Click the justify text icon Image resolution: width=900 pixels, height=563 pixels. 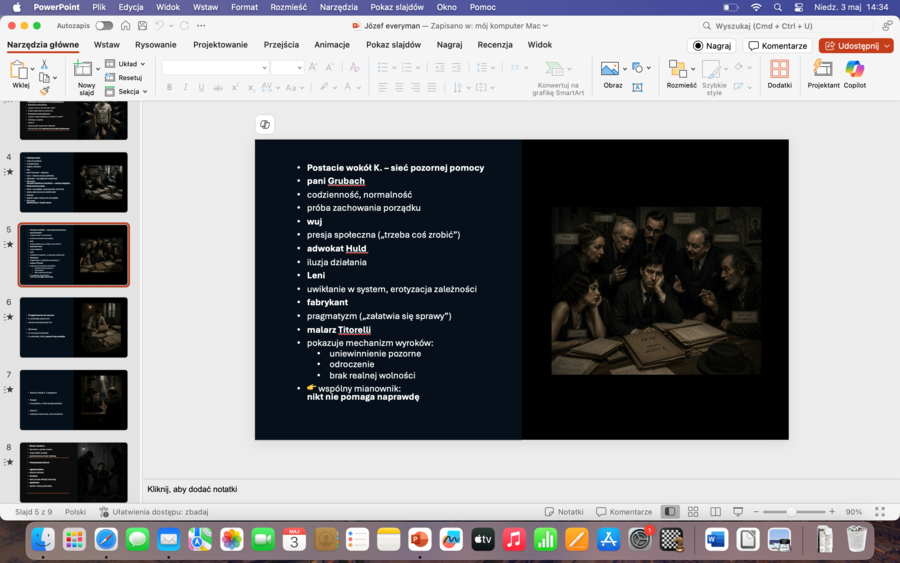click(432, 87)
